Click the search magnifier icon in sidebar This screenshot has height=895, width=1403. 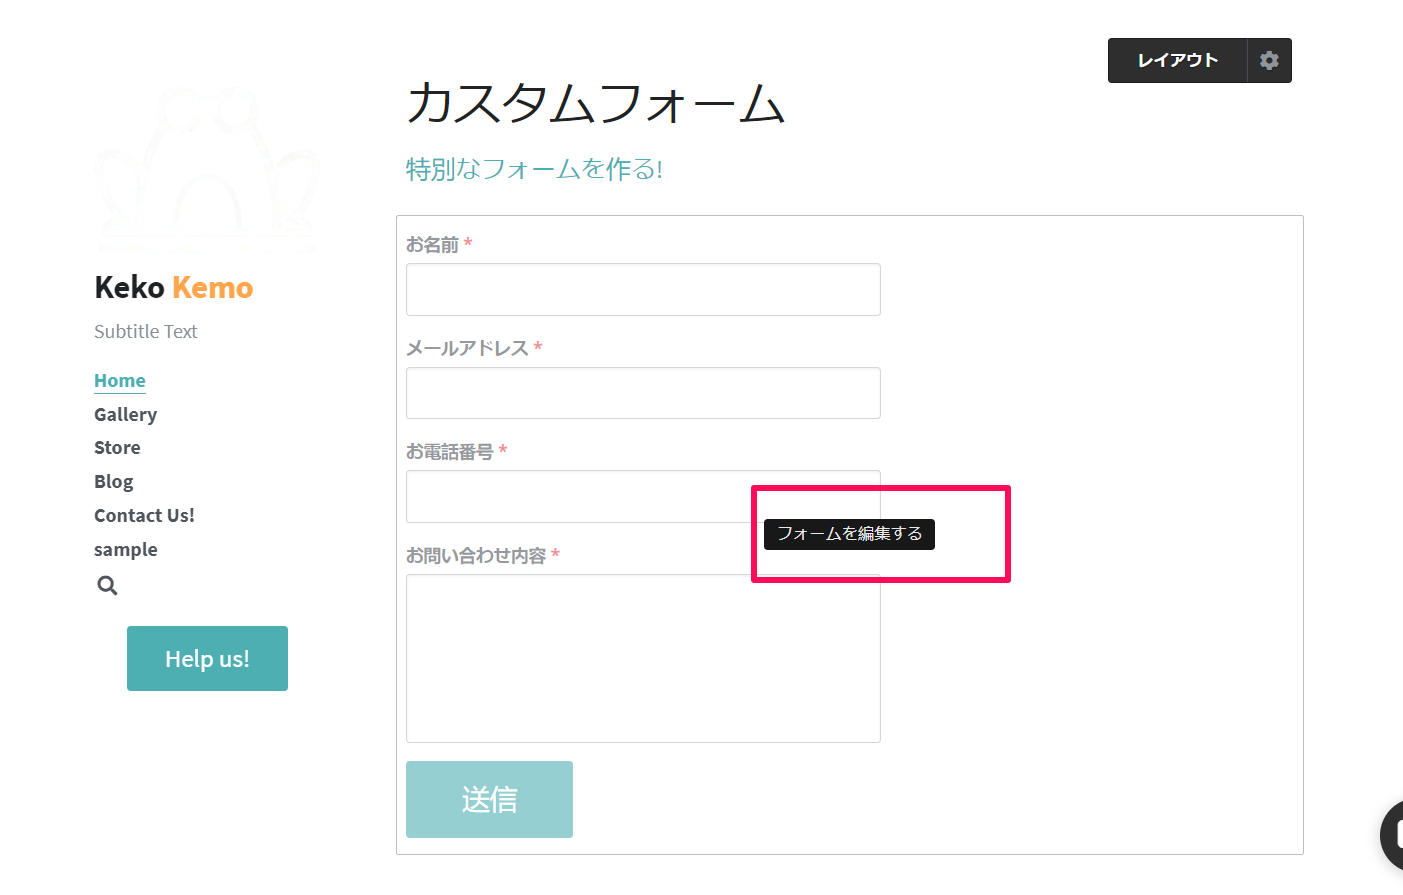(x=107, y=586)
